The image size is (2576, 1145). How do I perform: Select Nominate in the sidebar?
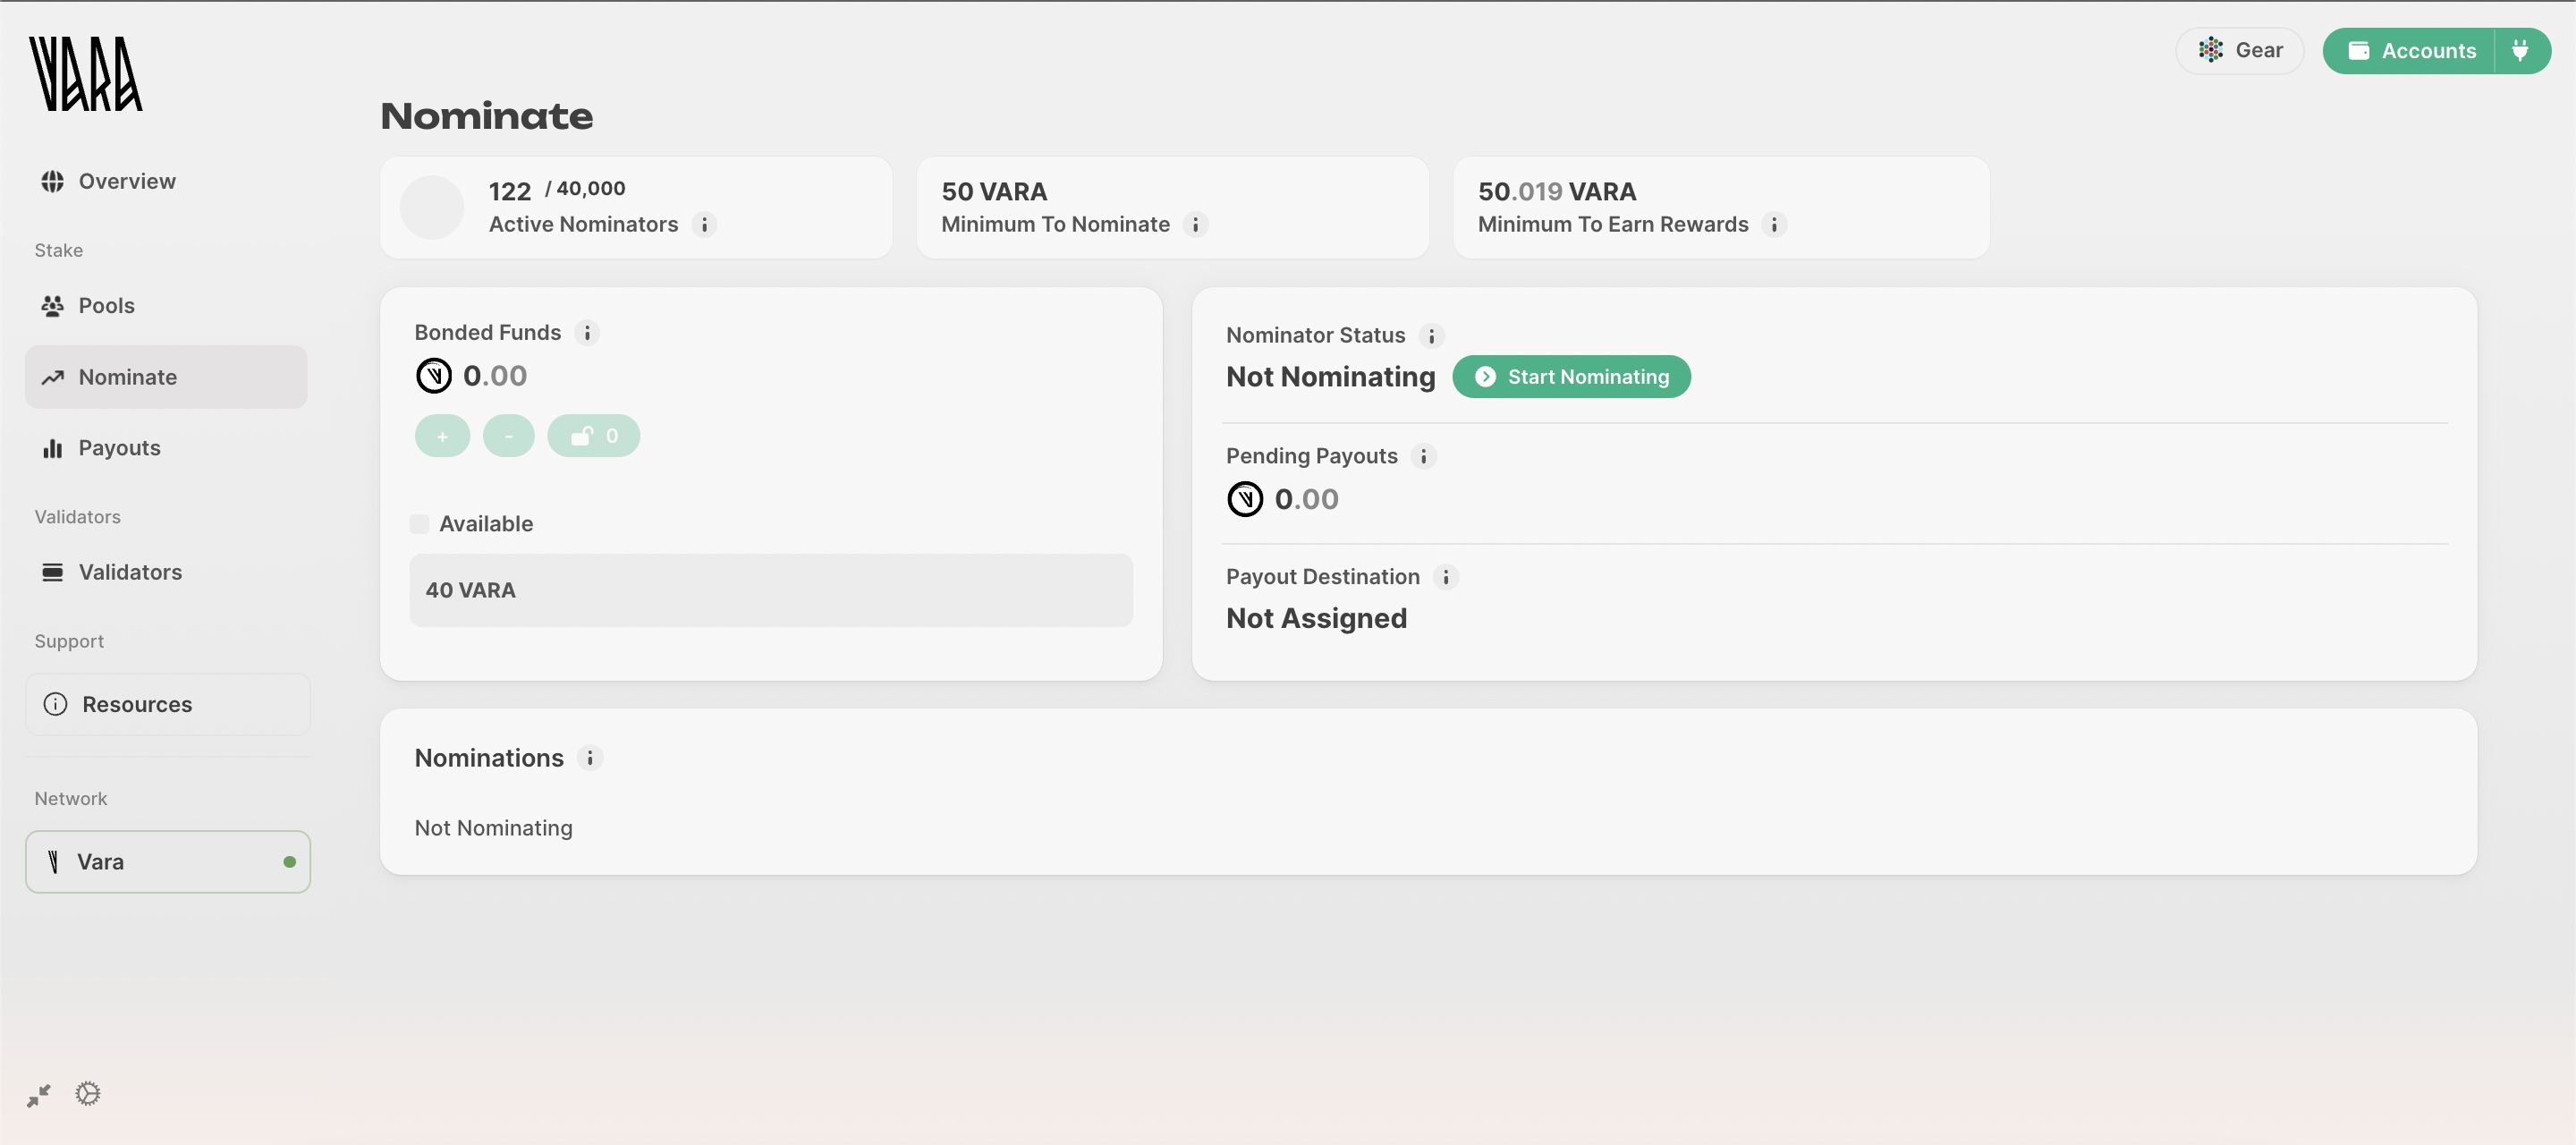(166, 377)
